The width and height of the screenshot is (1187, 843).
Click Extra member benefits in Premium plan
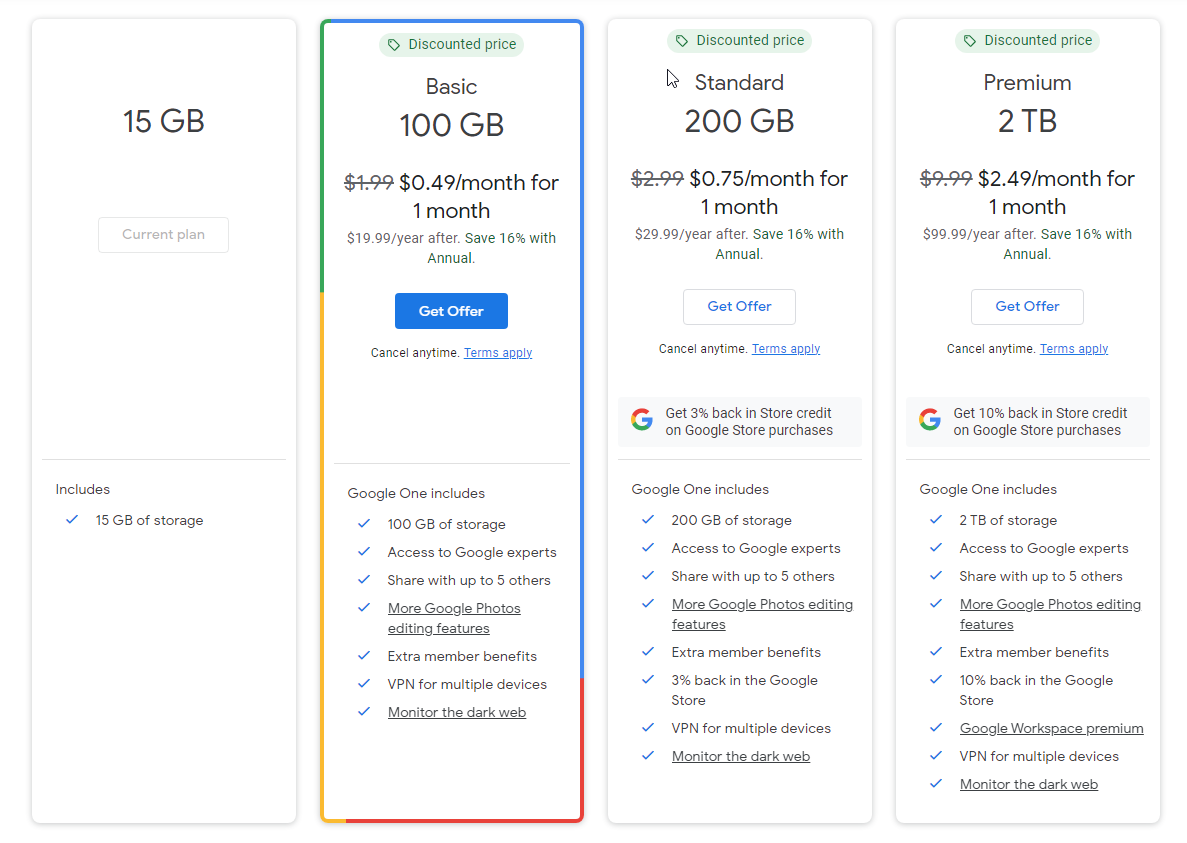pos(1034,652)
